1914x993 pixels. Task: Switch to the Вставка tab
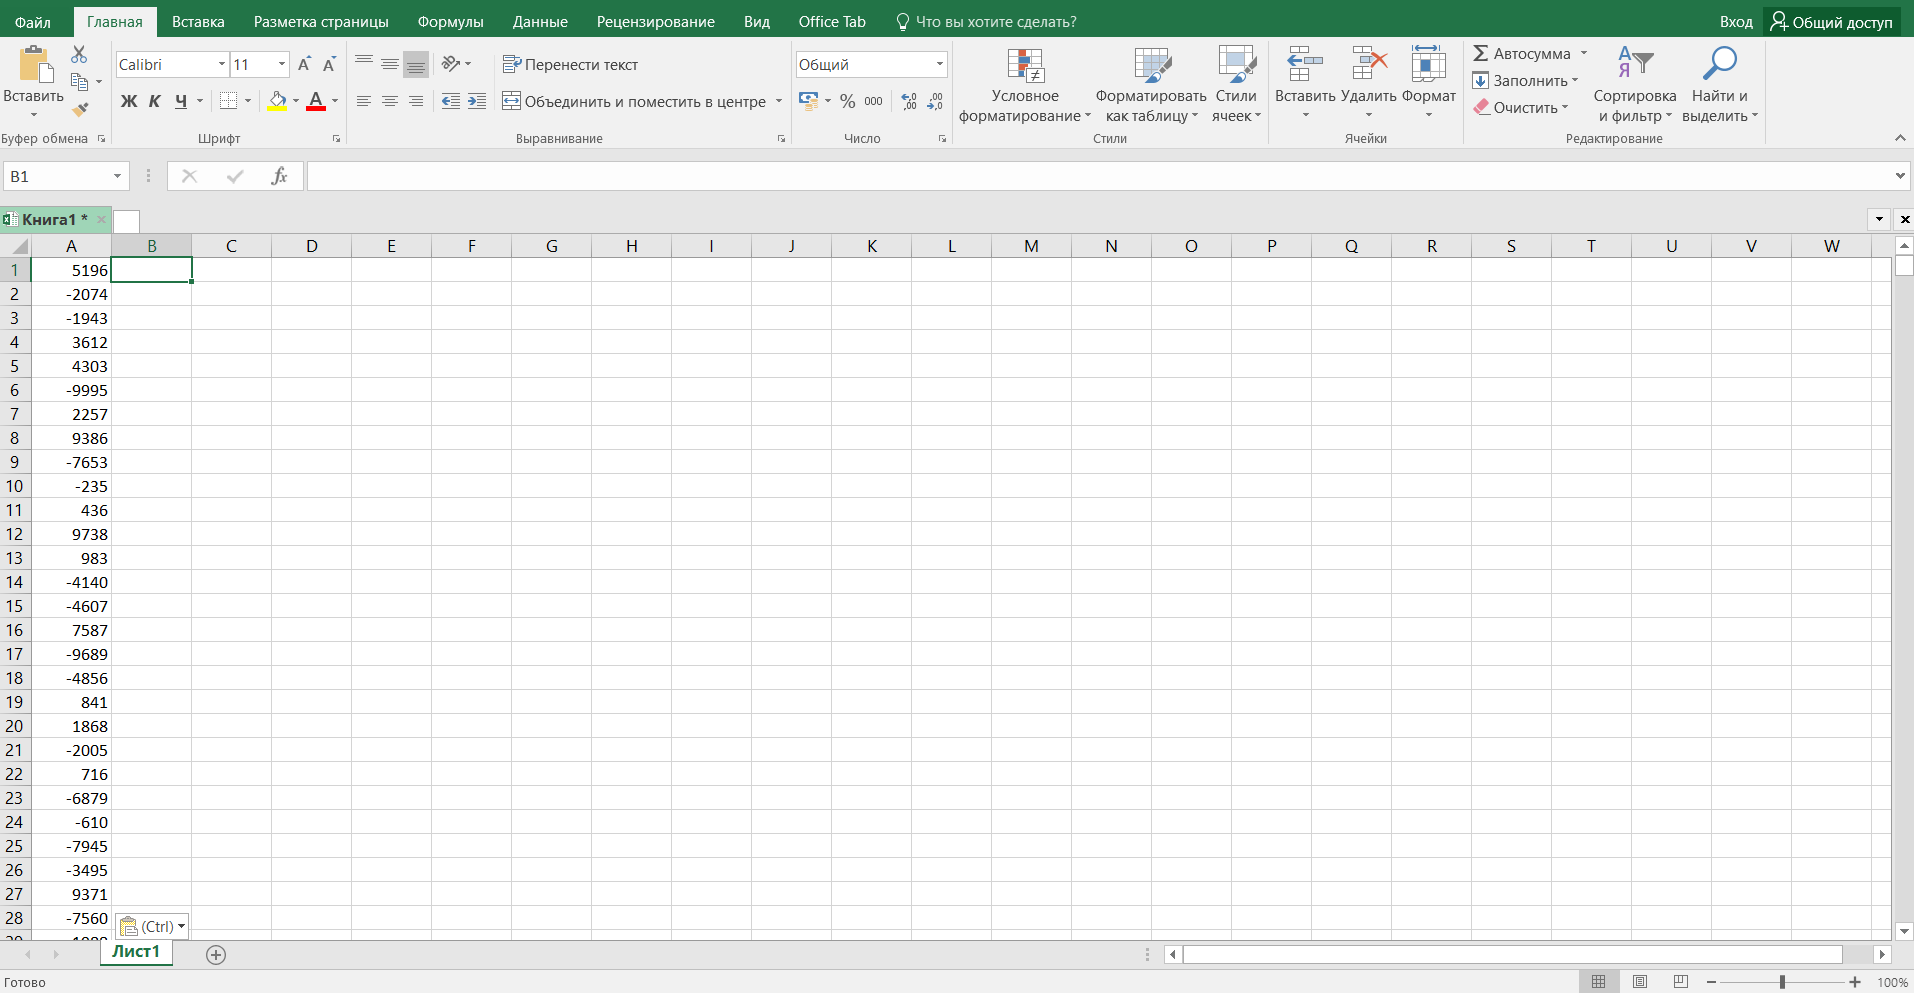point(198,22)
